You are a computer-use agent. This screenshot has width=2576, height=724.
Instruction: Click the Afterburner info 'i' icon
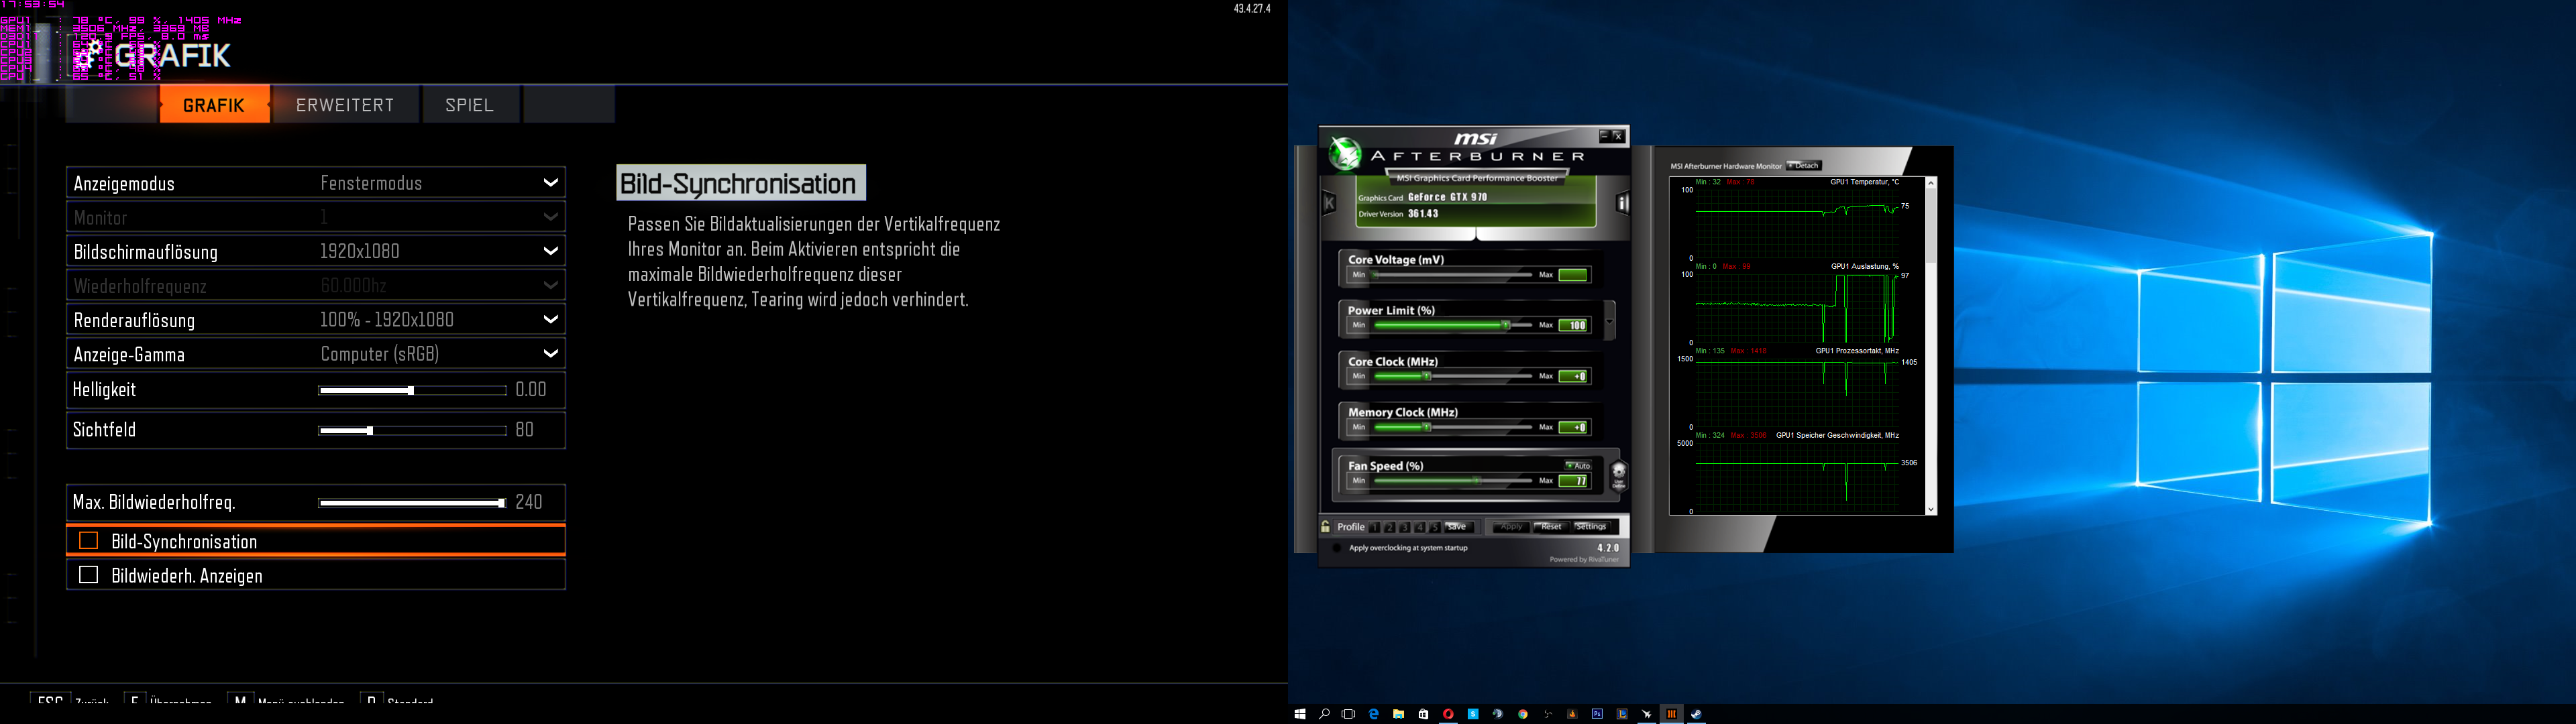coord(1623,203)
